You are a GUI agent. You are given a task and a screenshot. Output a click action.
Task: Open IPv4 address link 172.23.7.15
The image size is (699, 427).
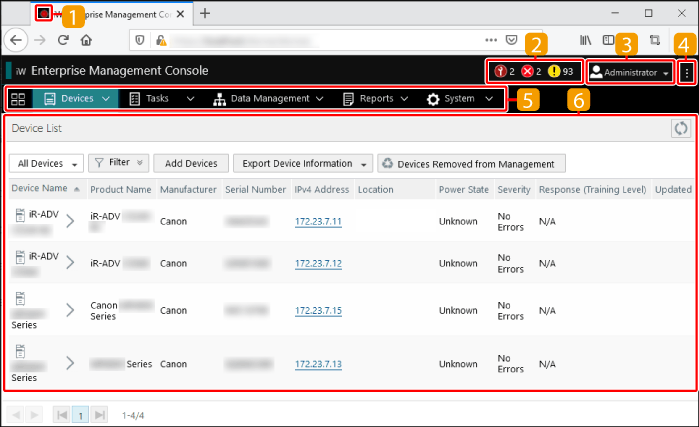coord(318,311)
